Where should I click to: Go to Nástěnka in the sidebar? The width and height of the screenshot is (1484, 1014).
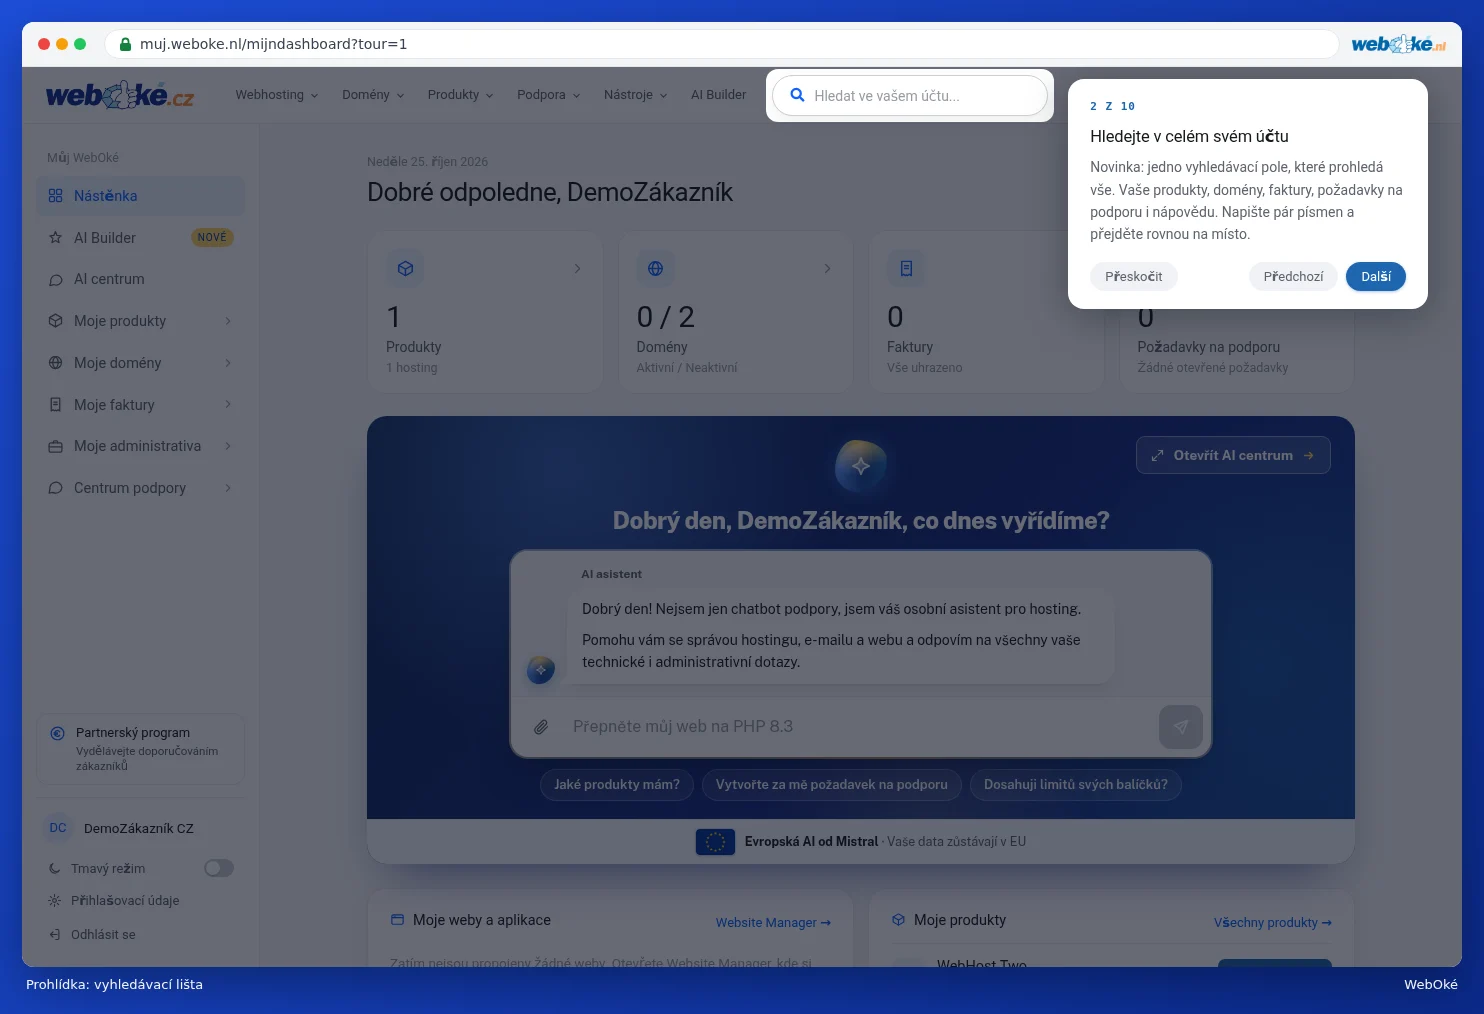[x=140, y=196]
